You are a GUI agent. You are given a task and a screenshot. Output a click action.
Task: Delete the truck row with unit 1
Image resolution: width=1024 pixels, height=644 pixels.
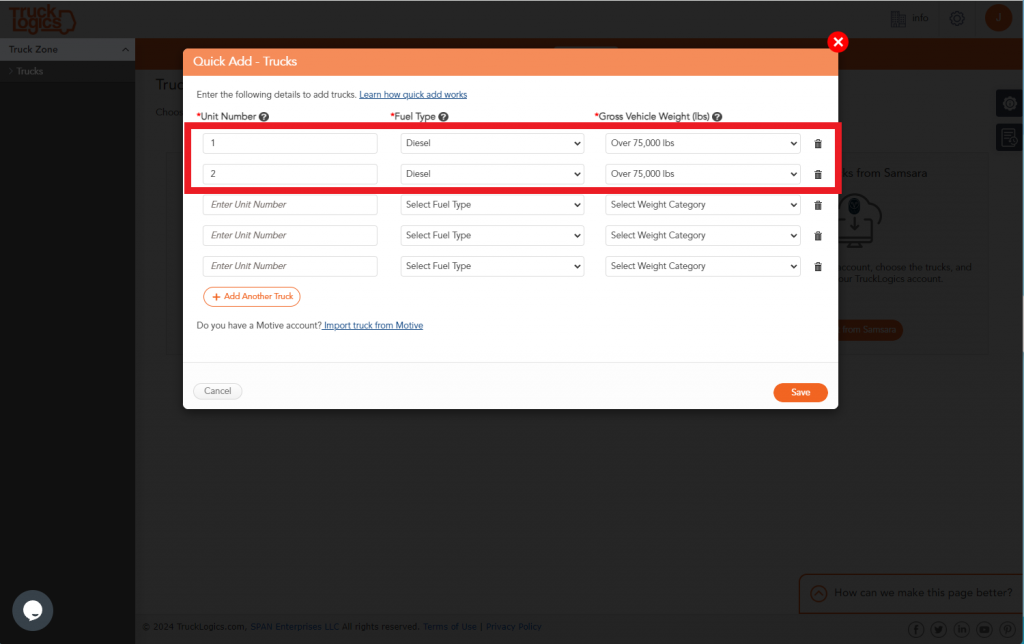[818, 144]
